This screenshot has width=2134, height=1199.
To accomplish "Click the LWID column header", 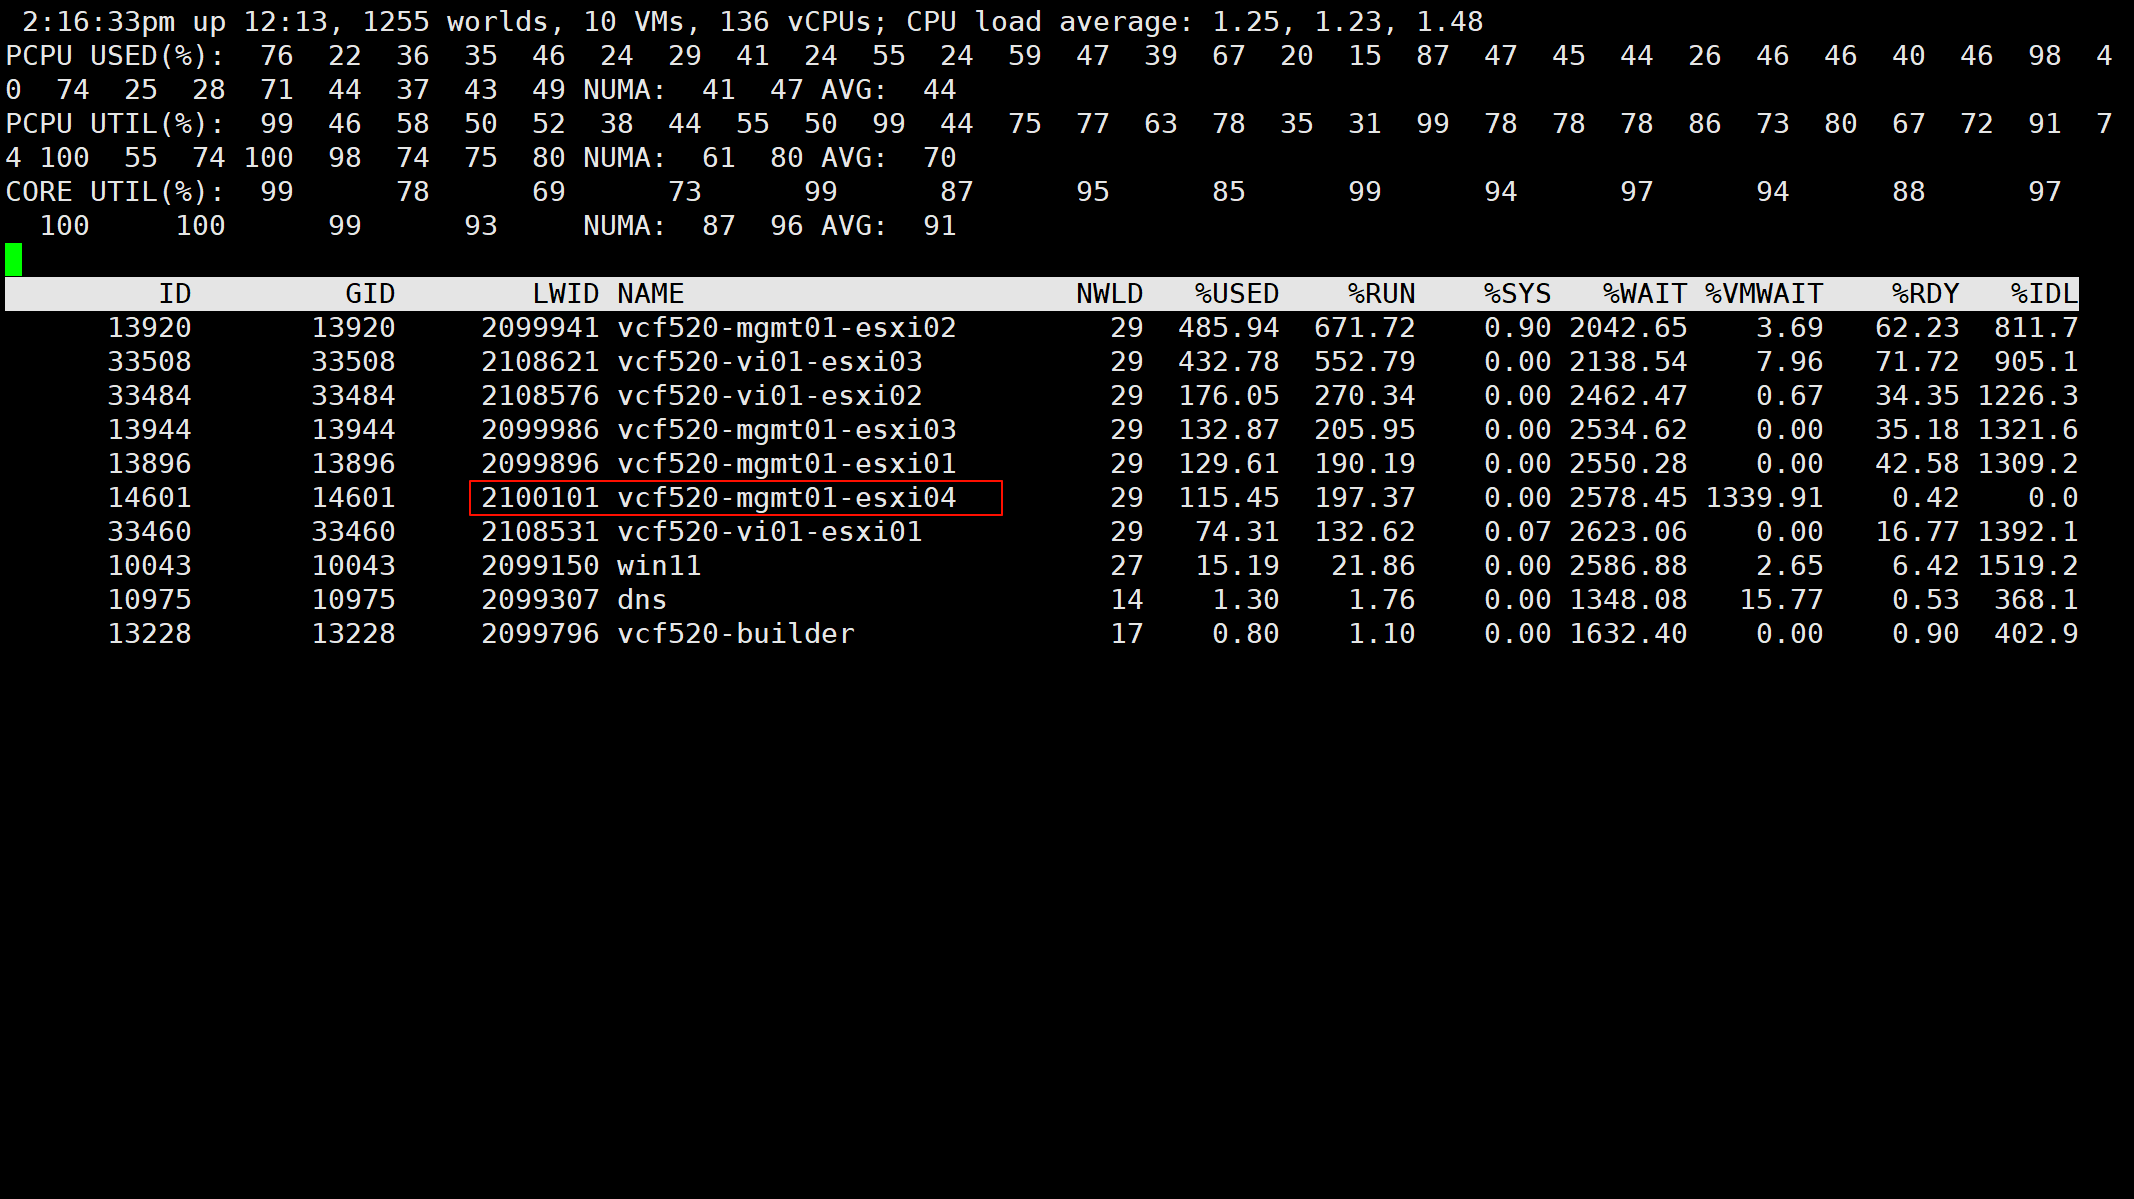I will (x=565, y=294).
